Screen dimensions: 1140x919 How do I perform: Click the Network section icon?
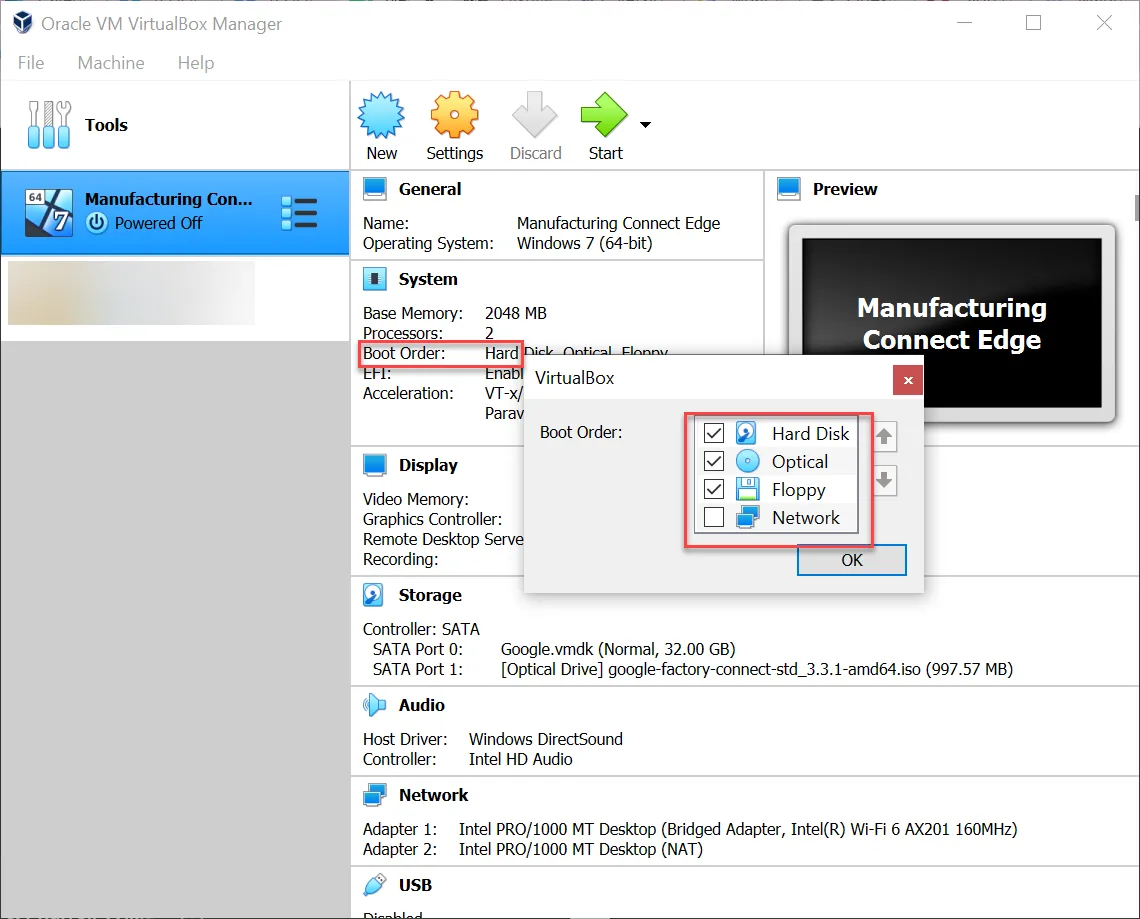point(374,795)
